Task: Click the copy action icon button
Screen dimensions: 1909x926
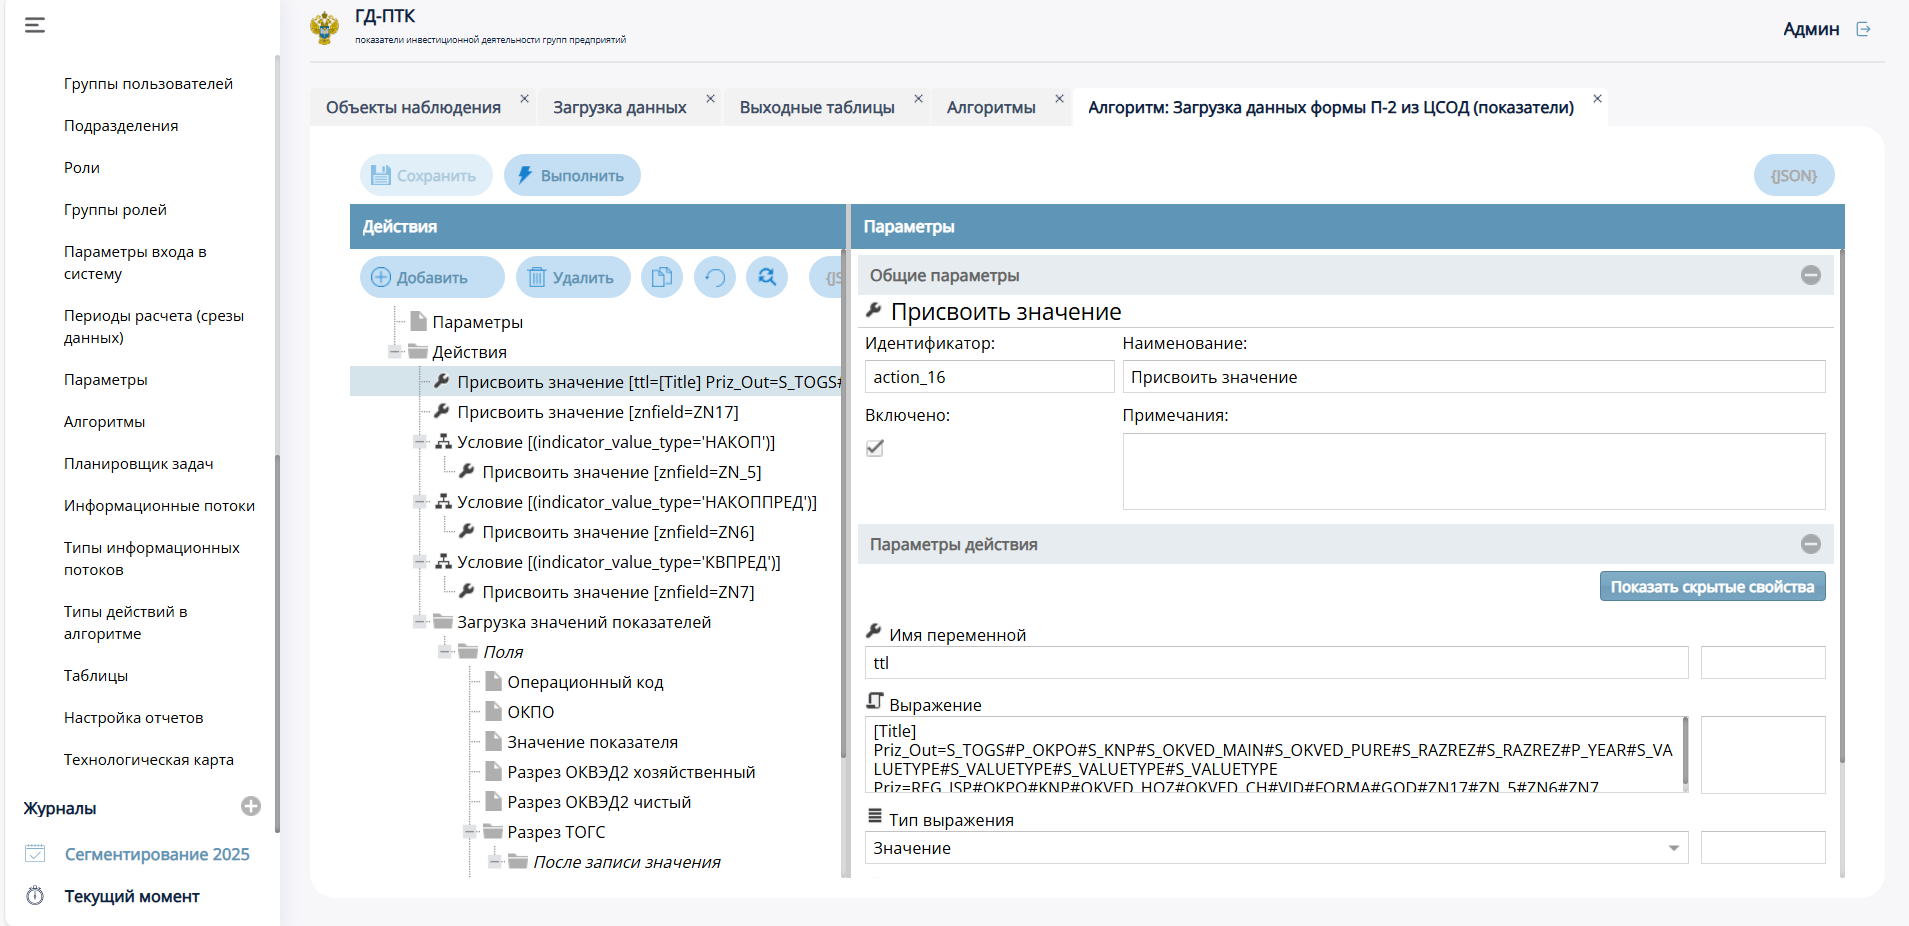Action: point(662,277)
